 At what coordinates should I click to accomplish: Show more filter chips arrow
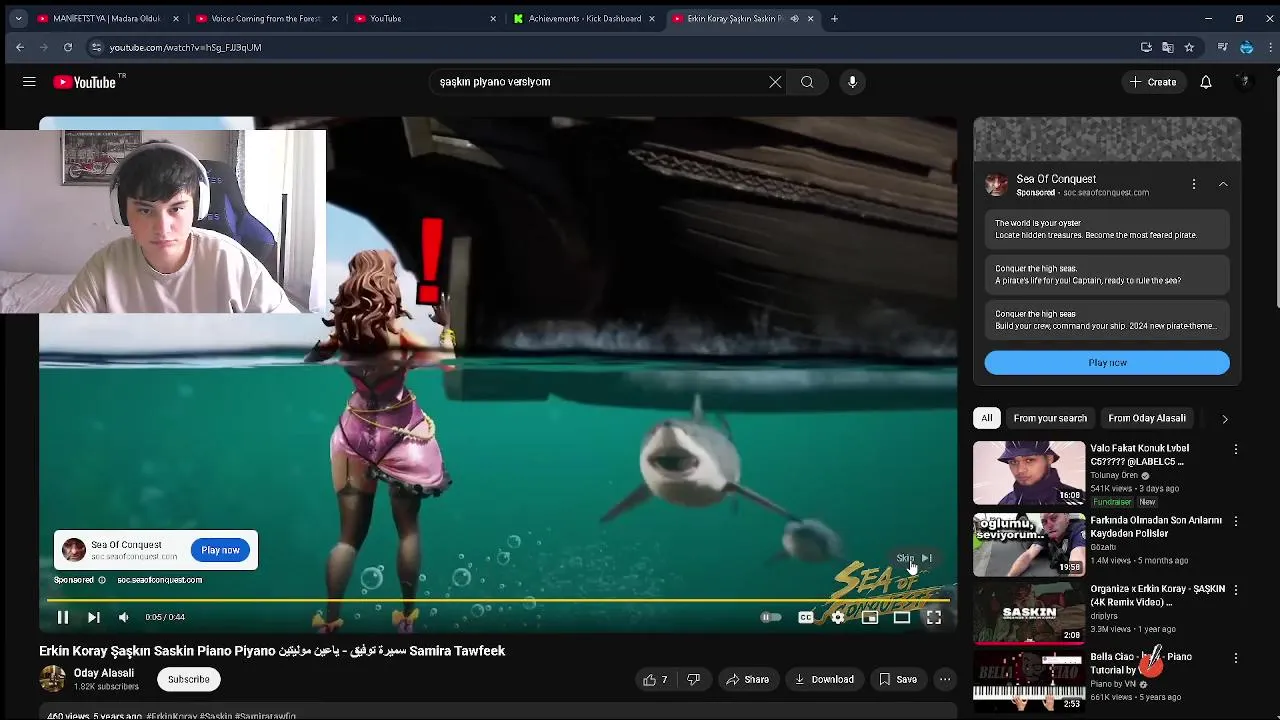1224,419
